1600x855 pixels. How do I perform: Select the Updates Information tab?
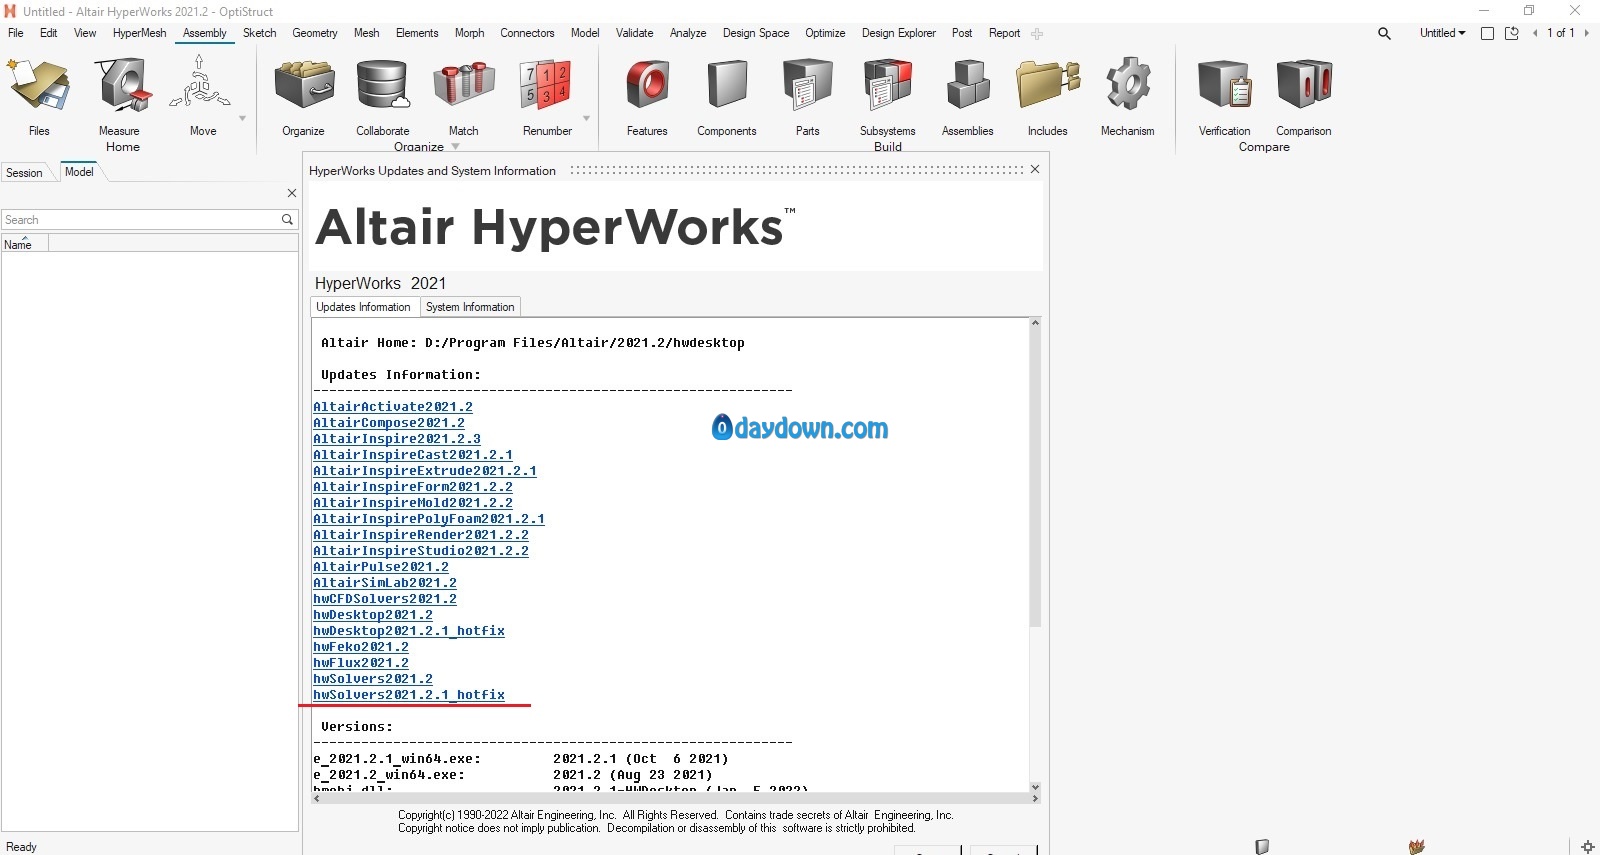[x=363, y=307]
